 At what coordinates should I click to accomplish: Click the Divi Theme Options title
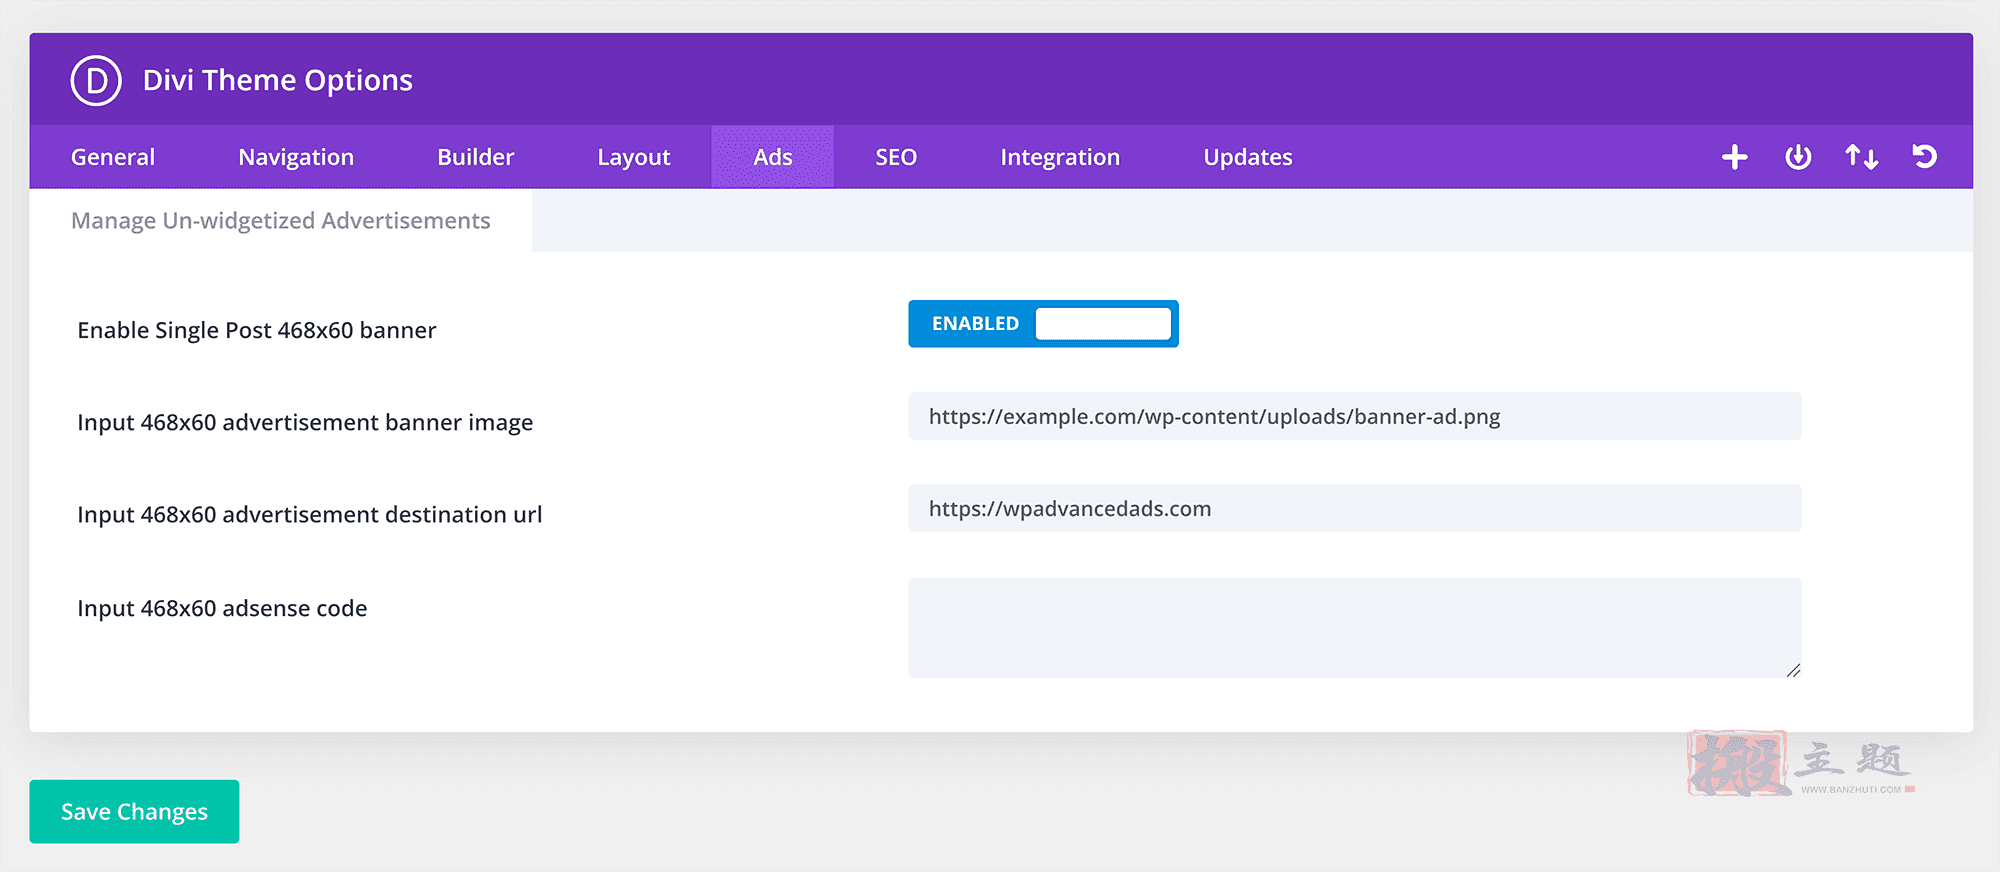click(x=278, y=80)
